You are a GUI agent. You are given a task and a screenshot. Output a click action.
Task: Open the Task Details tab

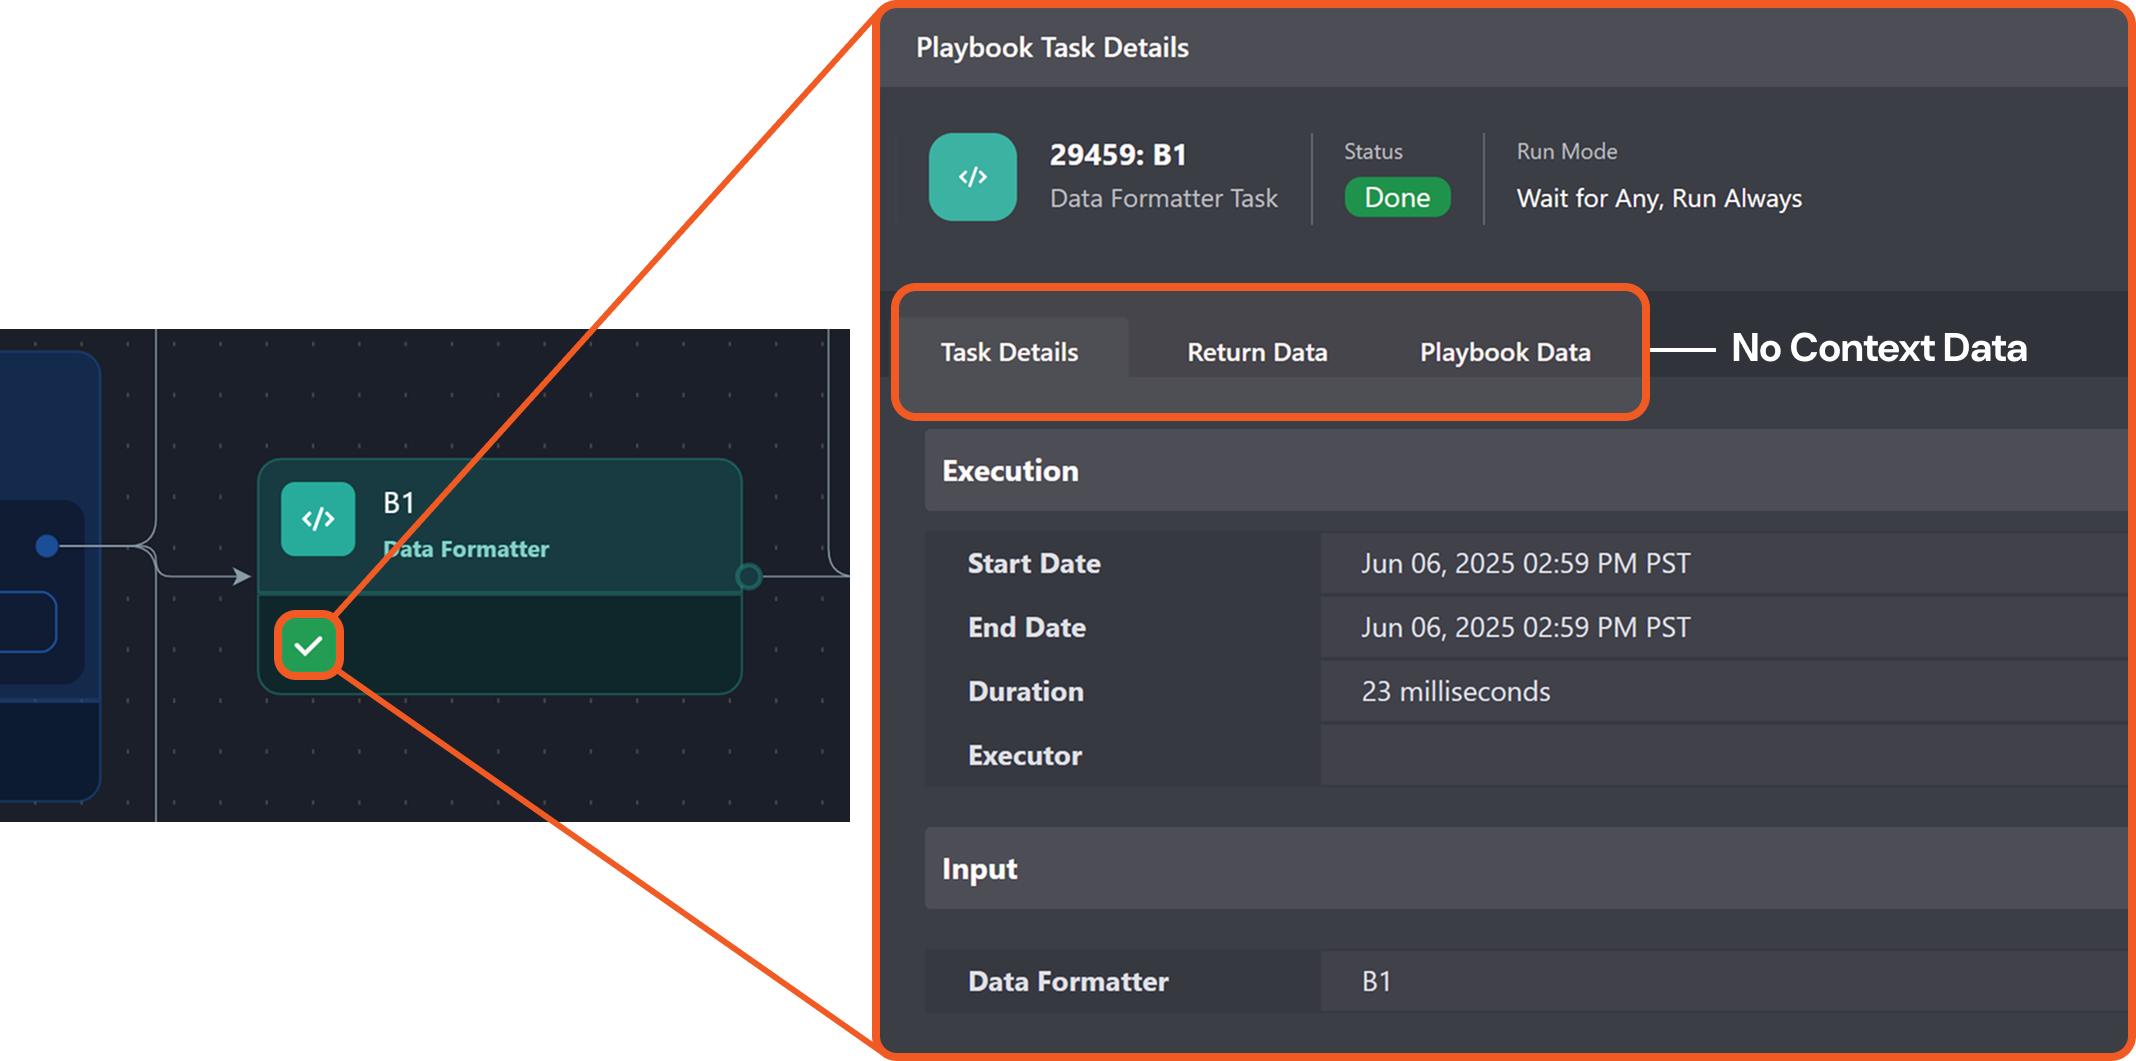(1009, 352)
